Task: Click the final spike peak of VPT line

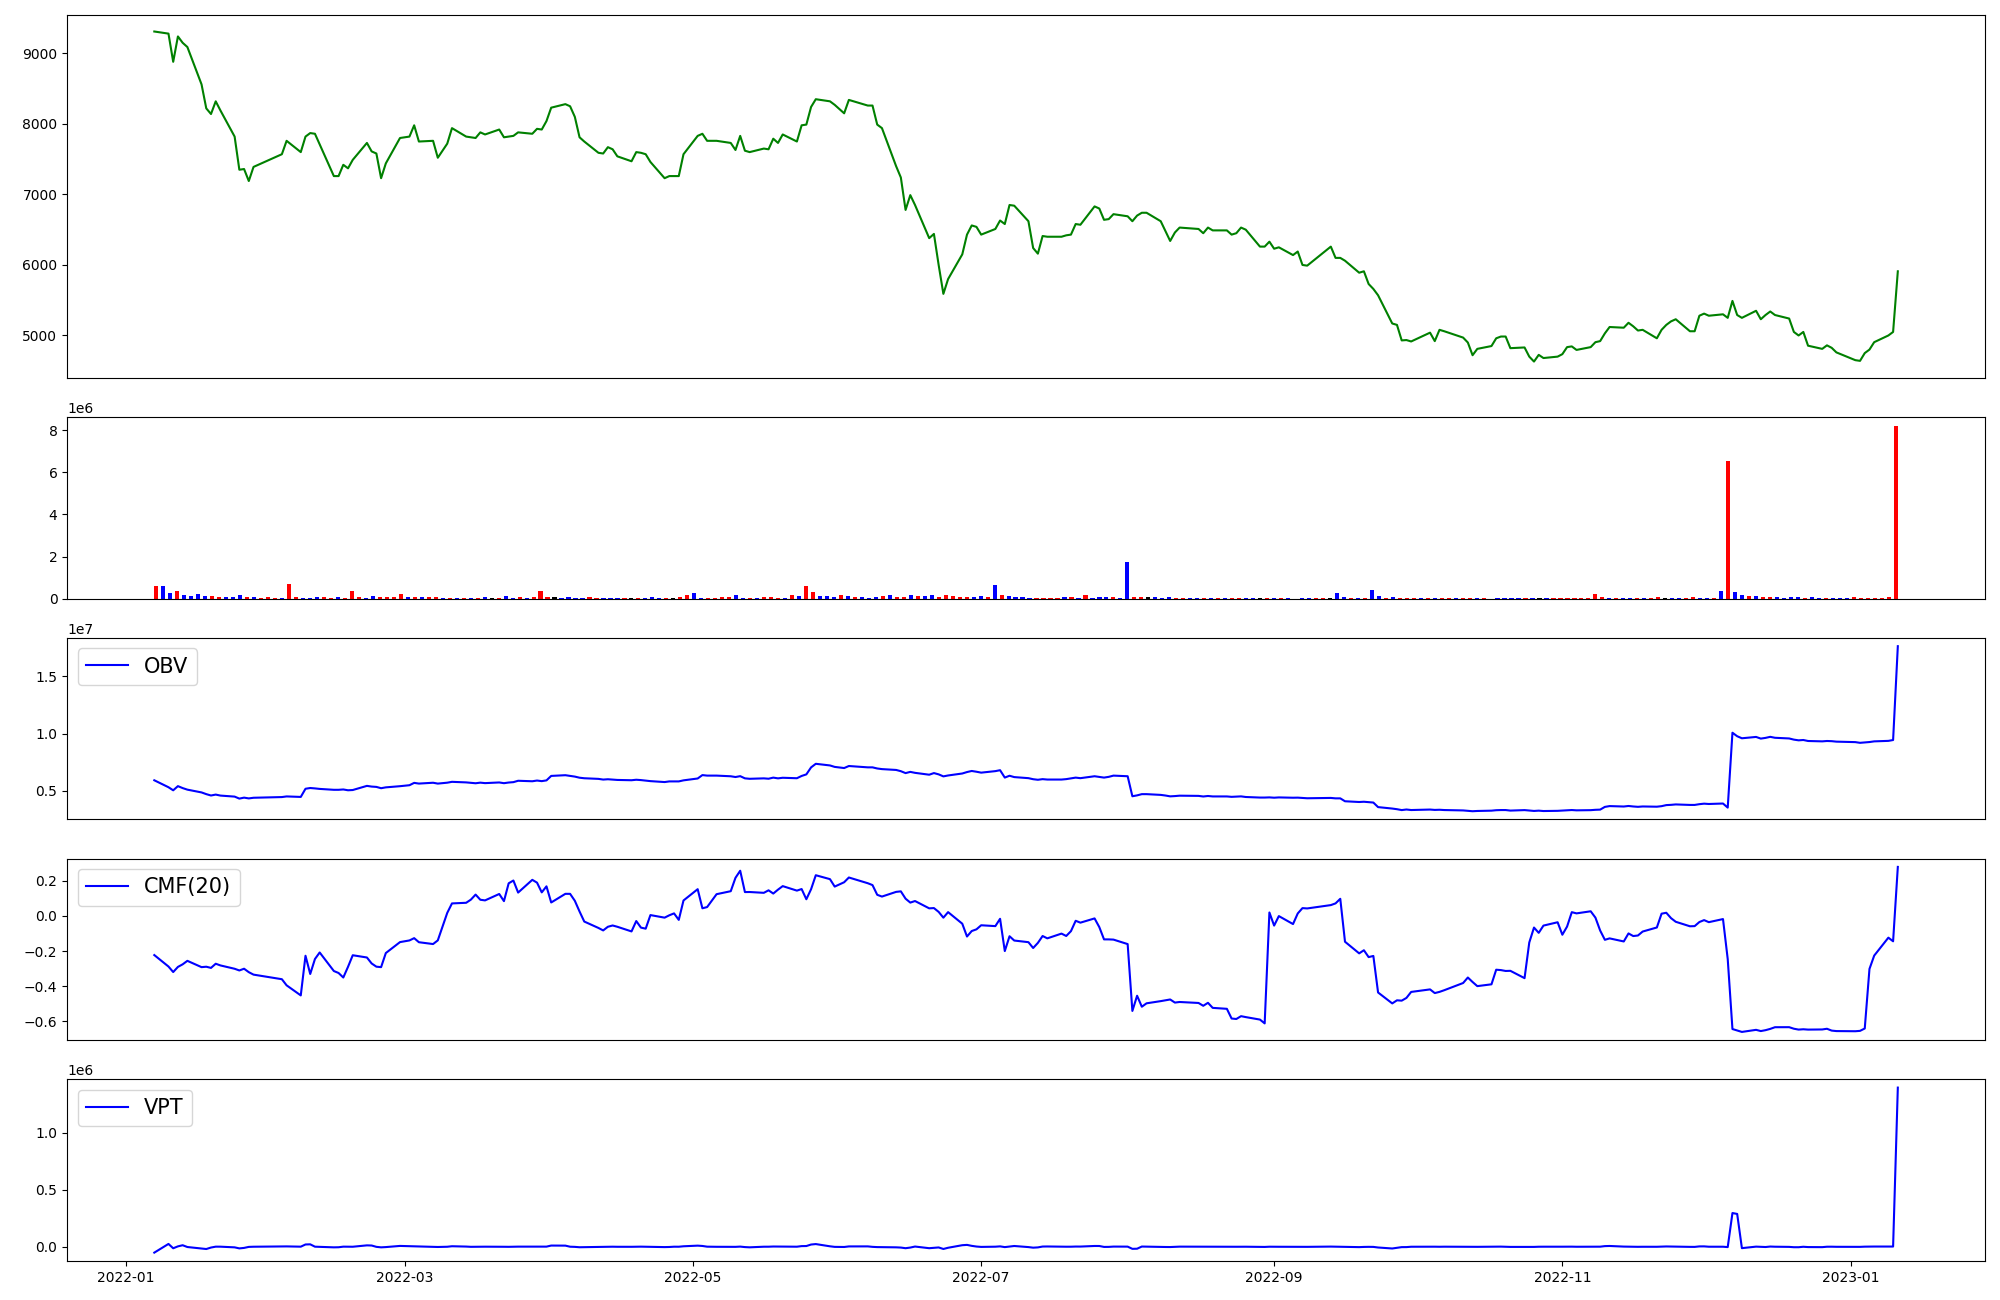Action: pyautogui.click(x=1897, y=1089)
